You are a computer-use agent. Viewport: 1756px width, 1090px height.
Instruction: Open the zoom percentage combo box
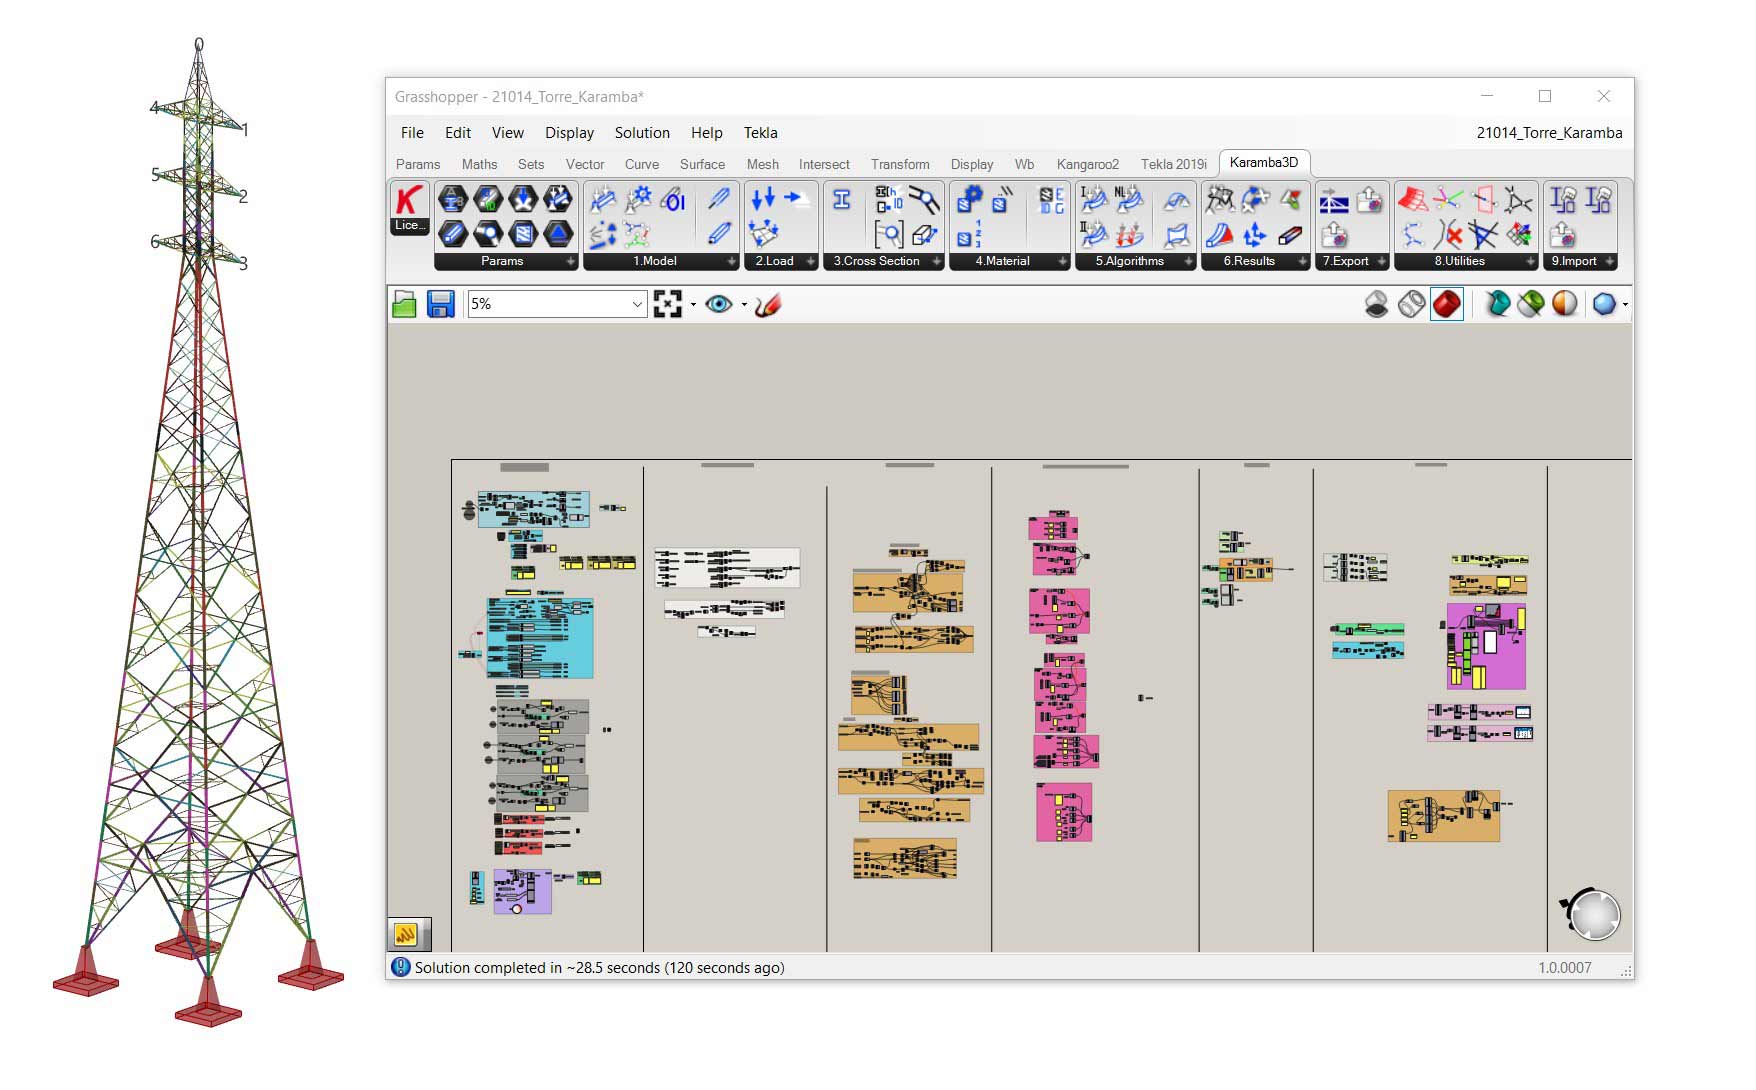tap(557, 304)
